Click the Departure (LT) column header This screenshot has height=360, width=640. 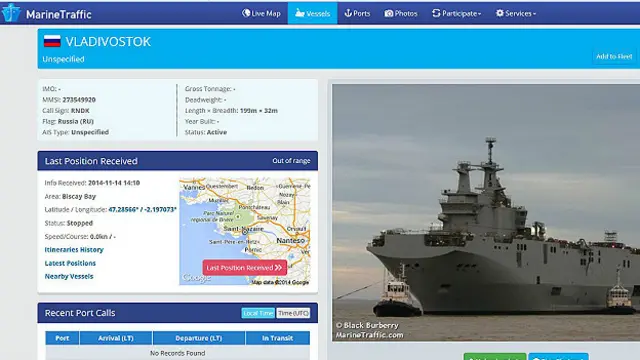(x=199, y=338)
